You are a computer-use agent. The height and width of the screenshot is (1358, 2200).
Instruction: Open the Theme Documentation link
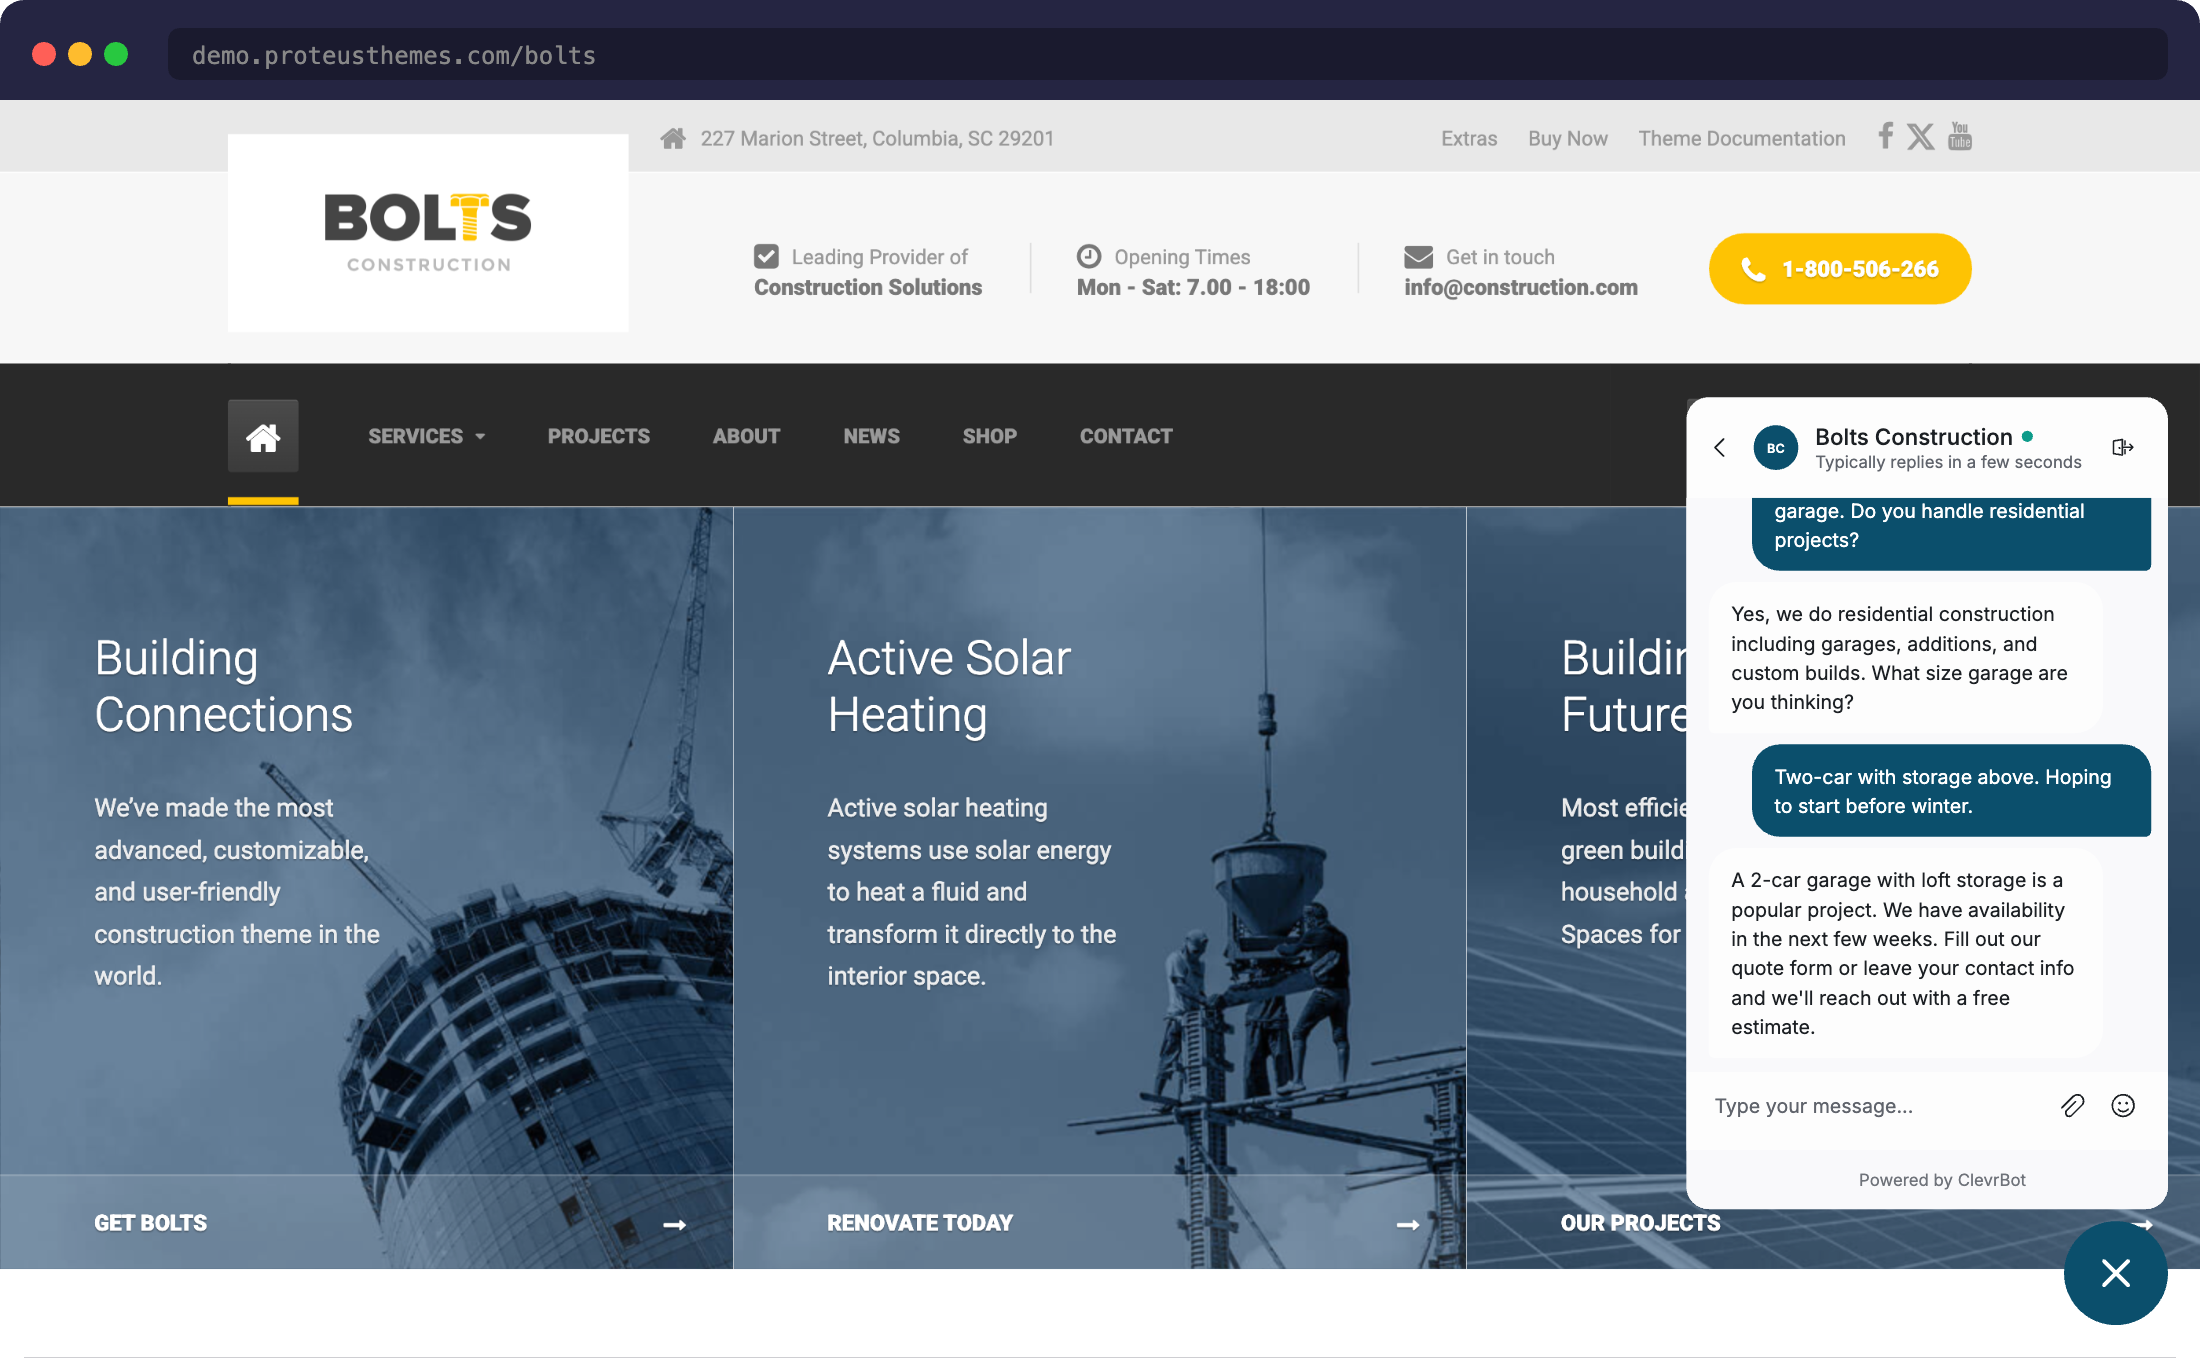(x=1742, y=138)
